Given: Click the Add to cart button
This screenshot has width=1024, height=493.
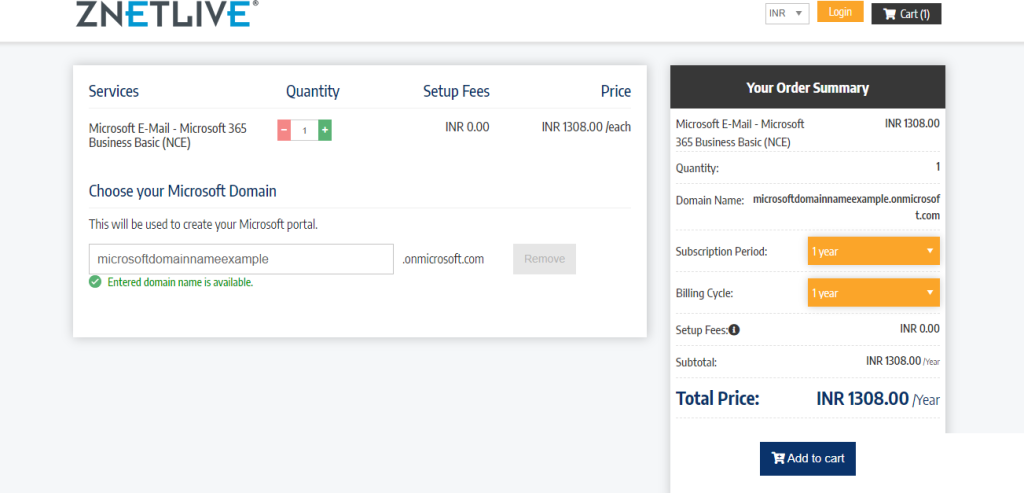Looking at the screenshot, I should 807,458.
